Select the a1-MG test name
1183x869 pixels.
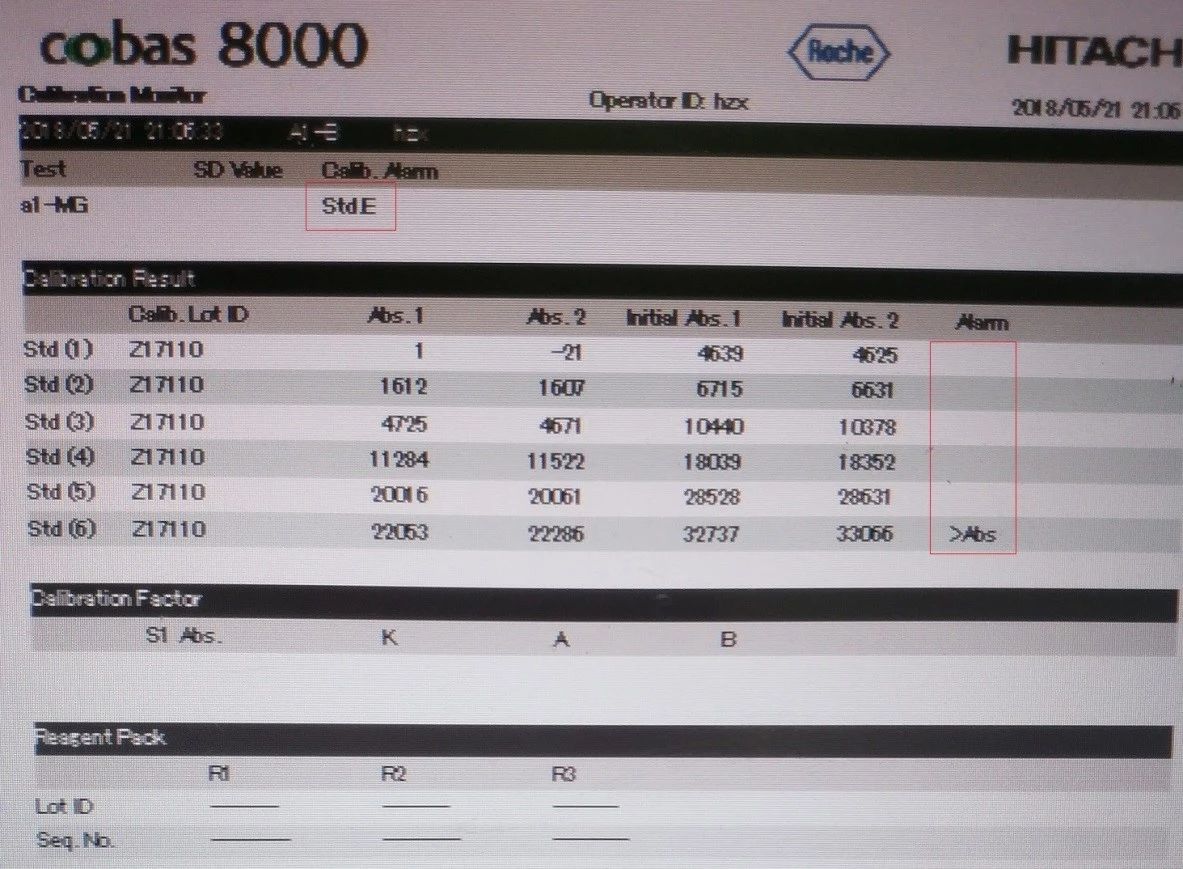[54, 204]
